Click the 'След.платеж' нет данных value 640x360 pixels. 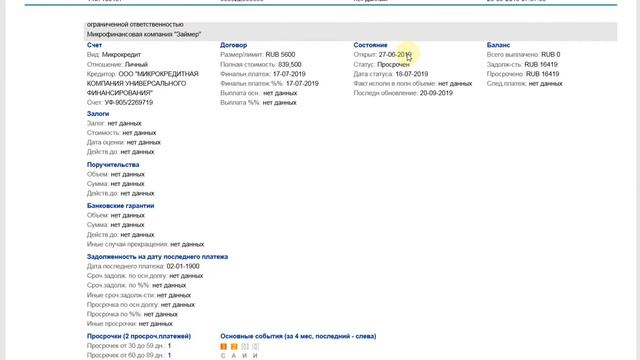545,83
